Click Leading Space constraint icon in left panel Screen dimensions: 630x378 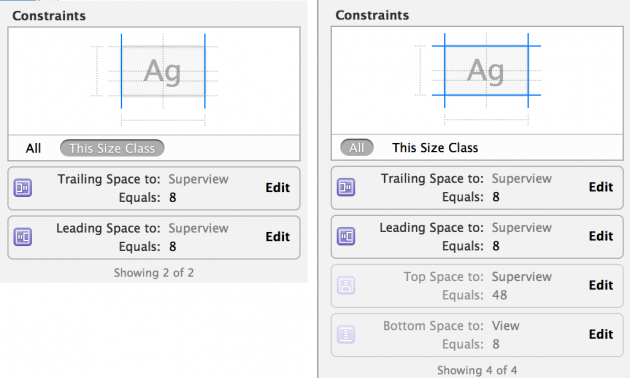[23, 237]
